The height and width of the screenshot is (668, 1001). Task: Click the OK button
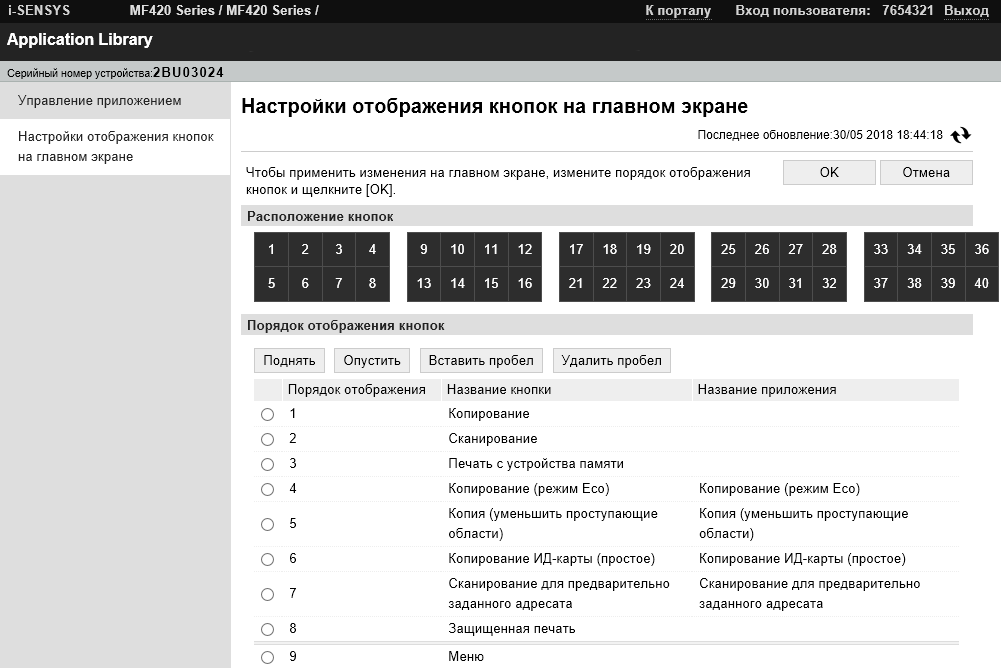[829, 172]
